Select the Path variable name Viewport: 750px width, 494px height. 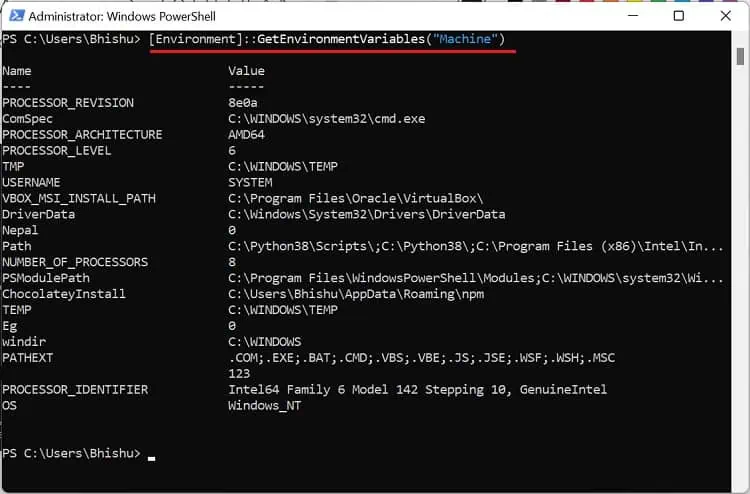(x=17, y=246)
